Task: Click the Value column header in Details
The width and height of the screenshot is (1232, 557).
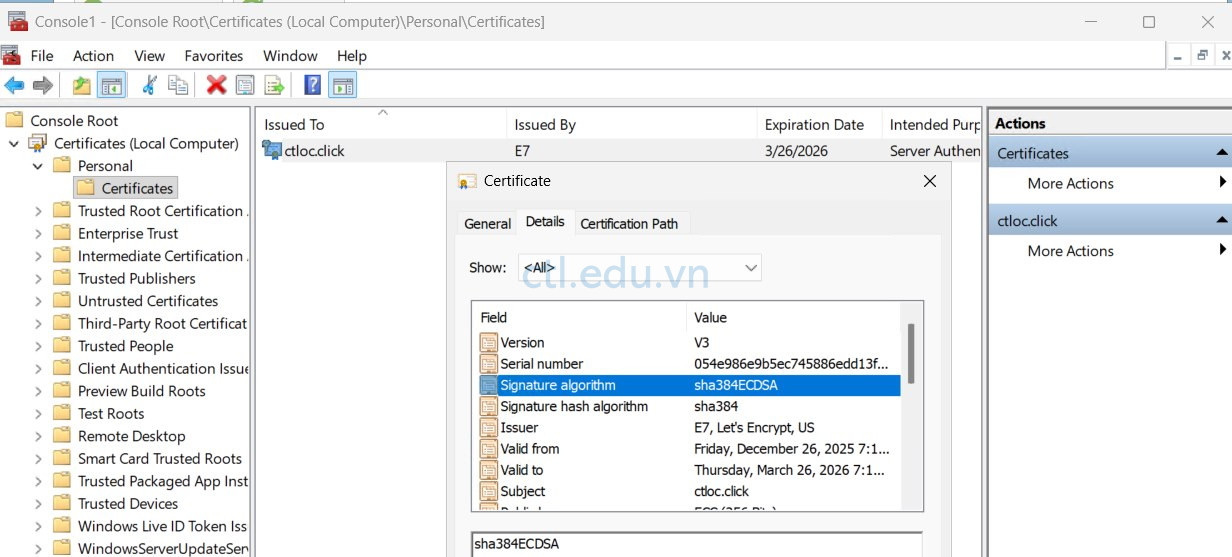Action: tap(794, 318)
